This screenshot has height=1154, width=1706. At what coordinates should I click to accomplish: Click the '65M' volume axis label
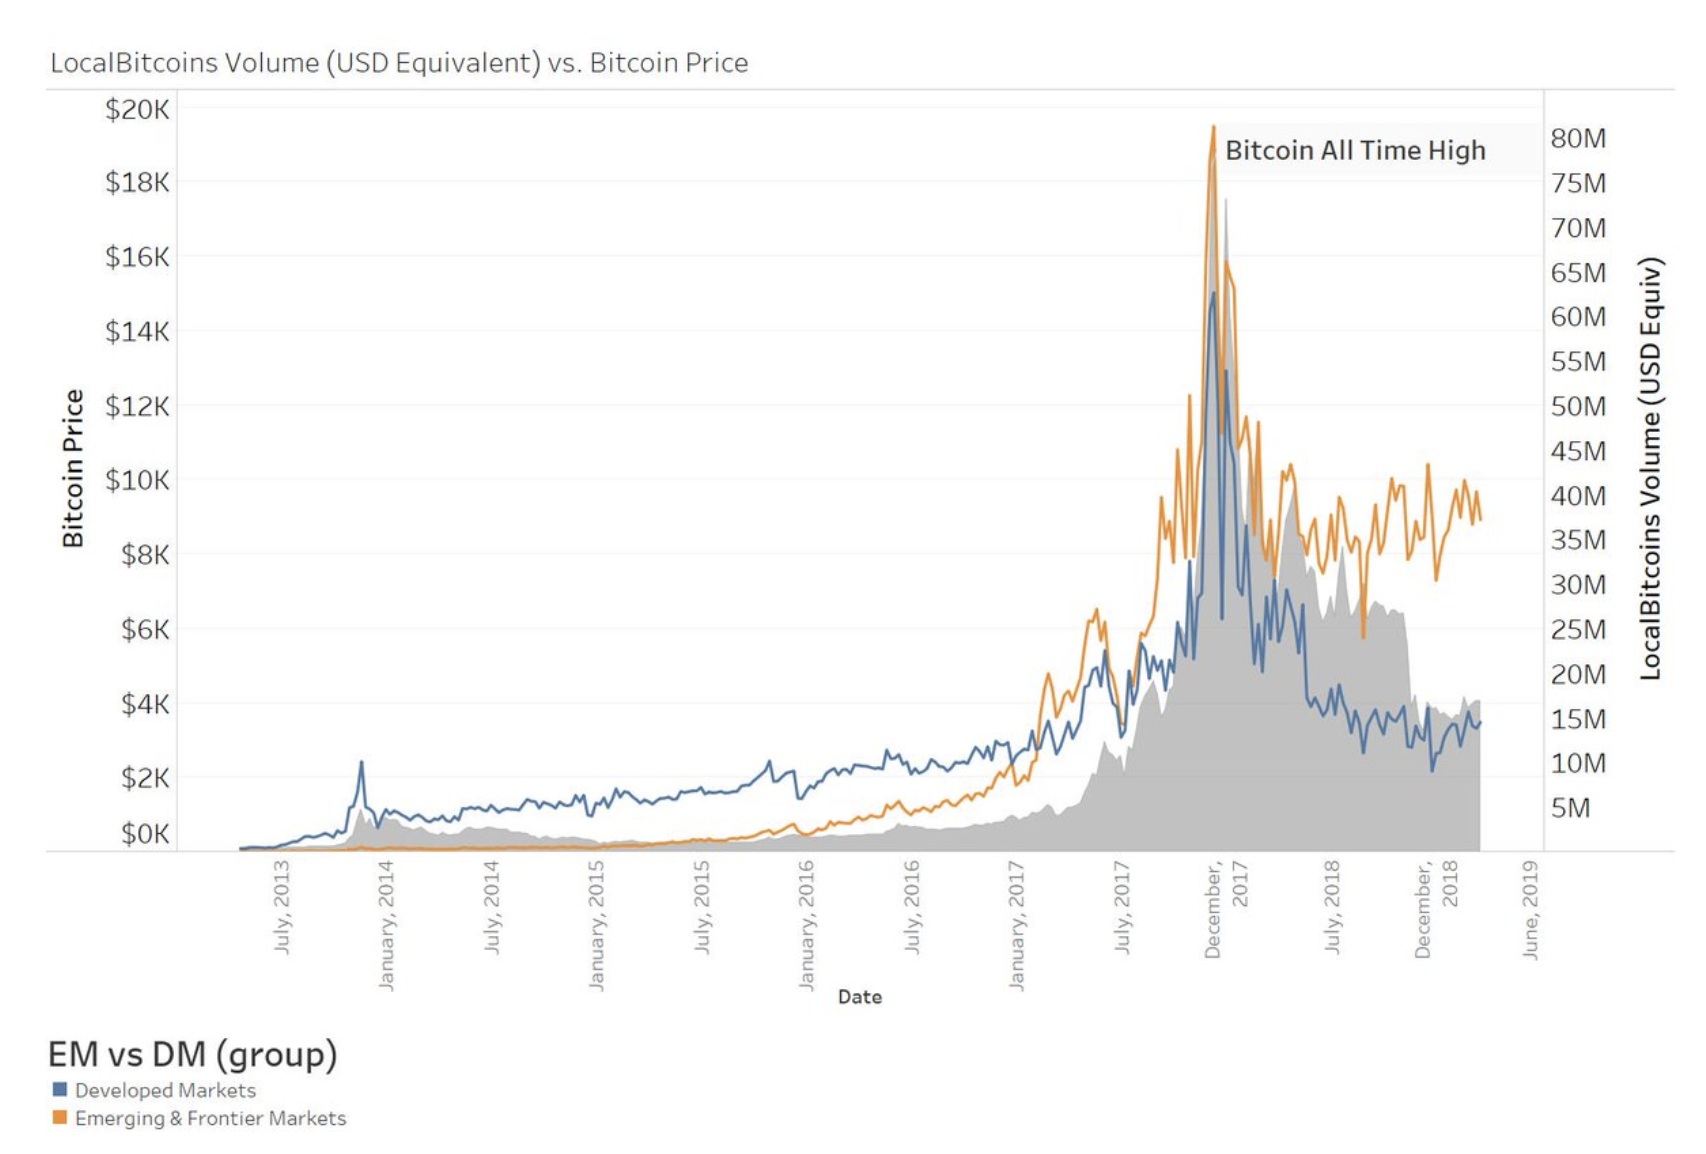point(1578,272)
